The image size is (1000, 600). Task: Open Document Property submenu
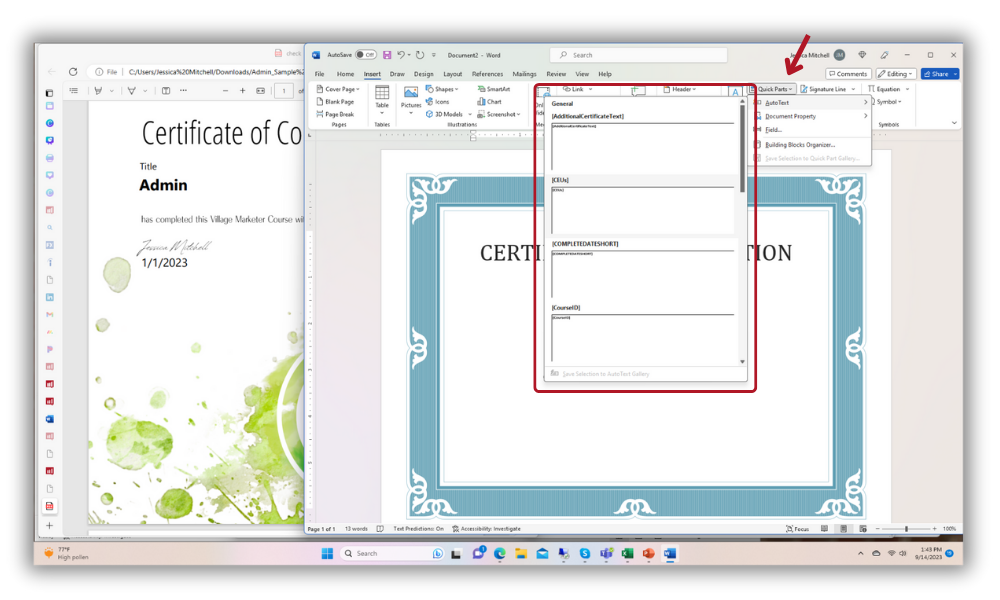[811, 116]
